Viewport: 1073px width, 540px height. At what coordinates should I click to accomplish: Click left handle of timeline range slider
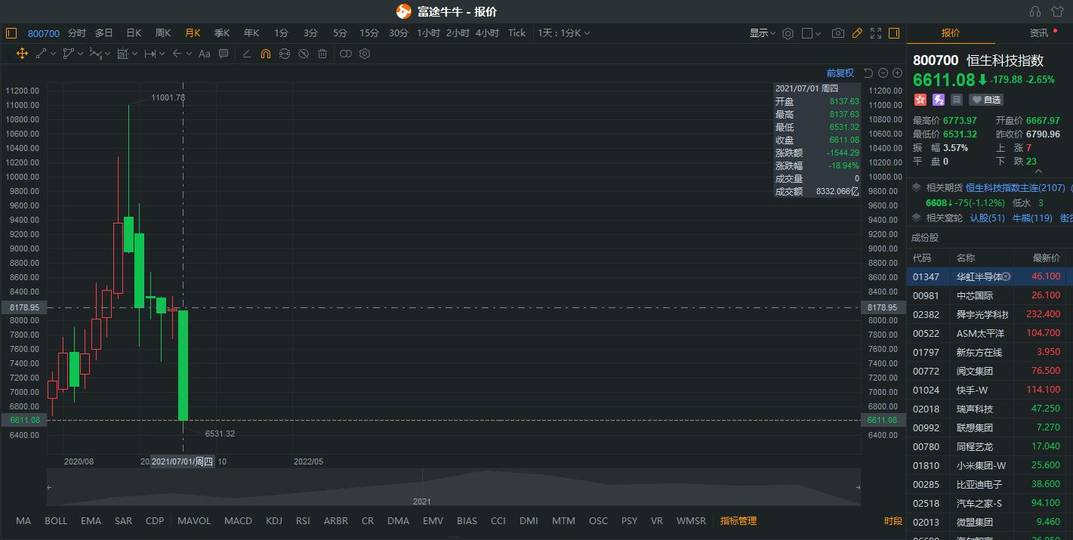(49, 487)
